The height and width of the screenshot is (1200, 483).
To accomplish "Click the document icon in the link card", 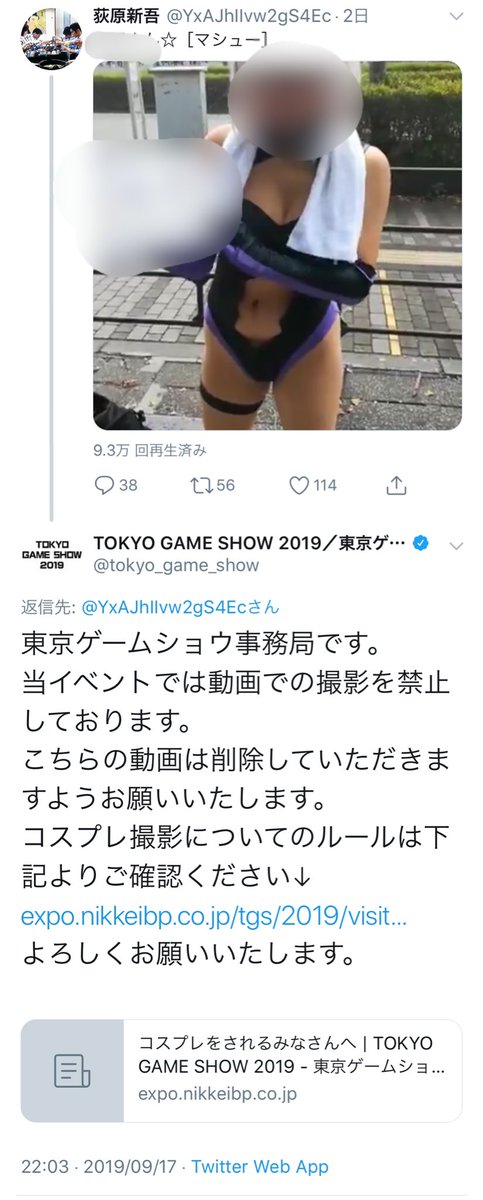I will pos(72,1071).
